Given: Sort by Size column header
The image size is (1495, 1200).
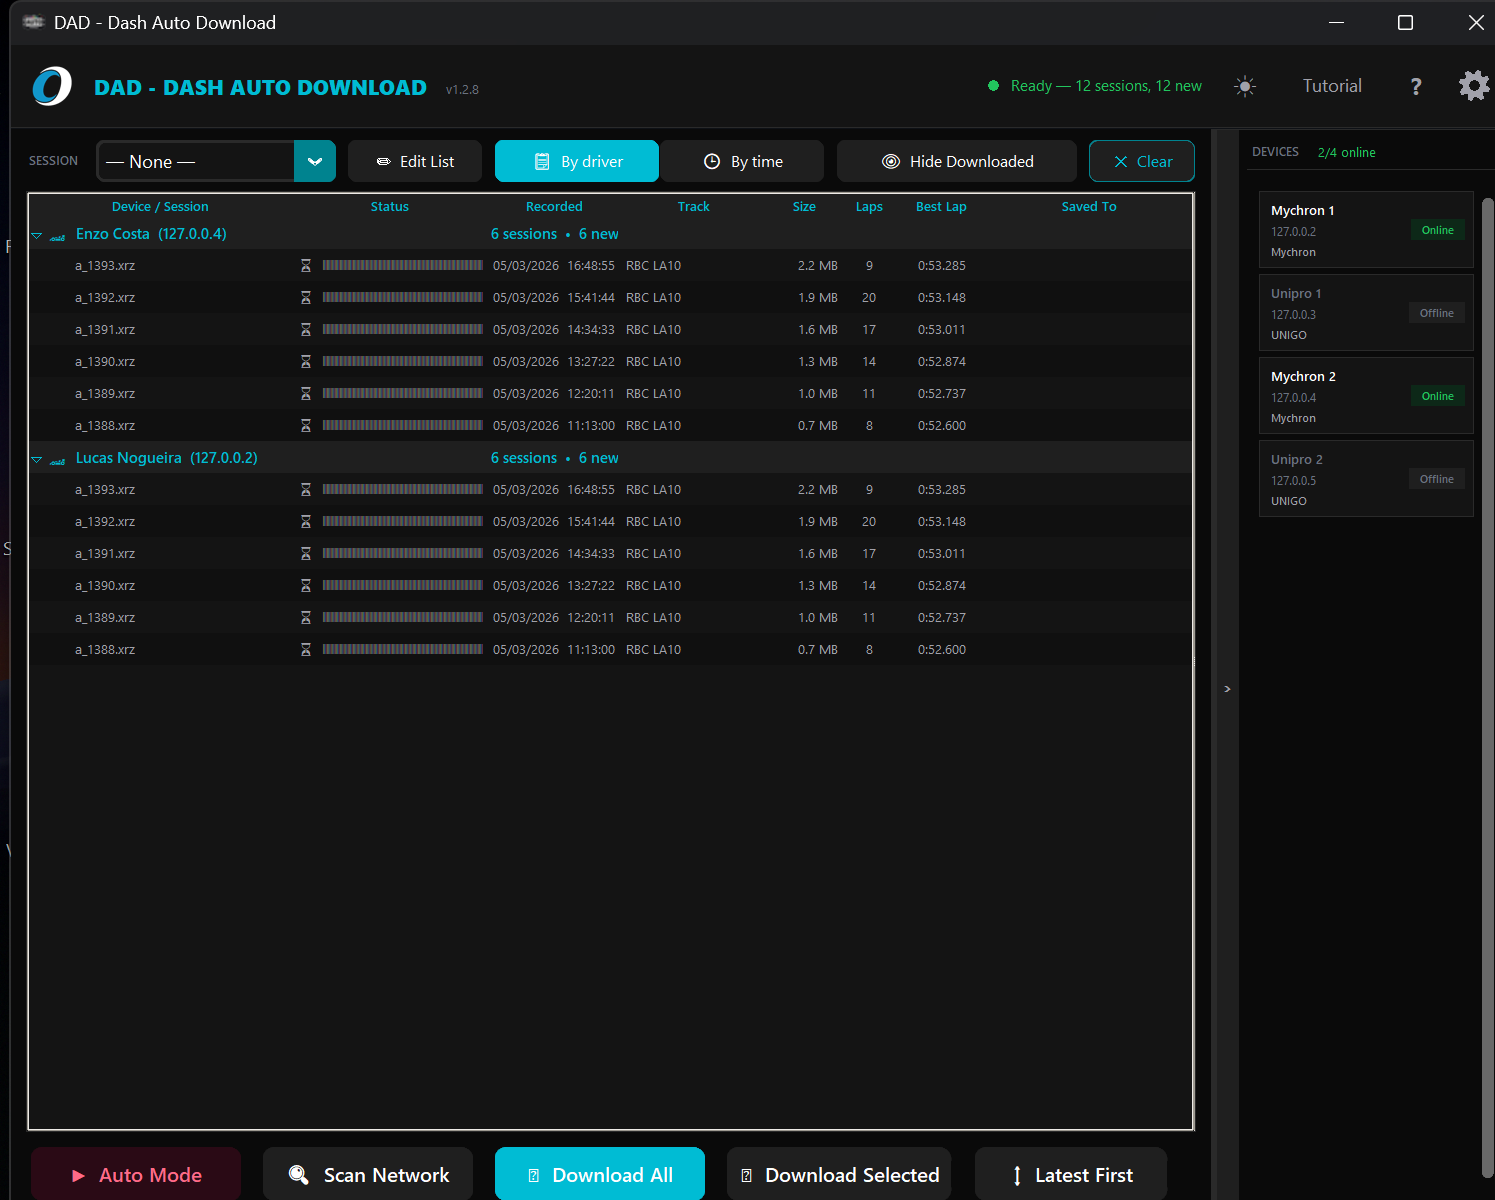Looking at the screenshot, I should (x=804, y=207).
